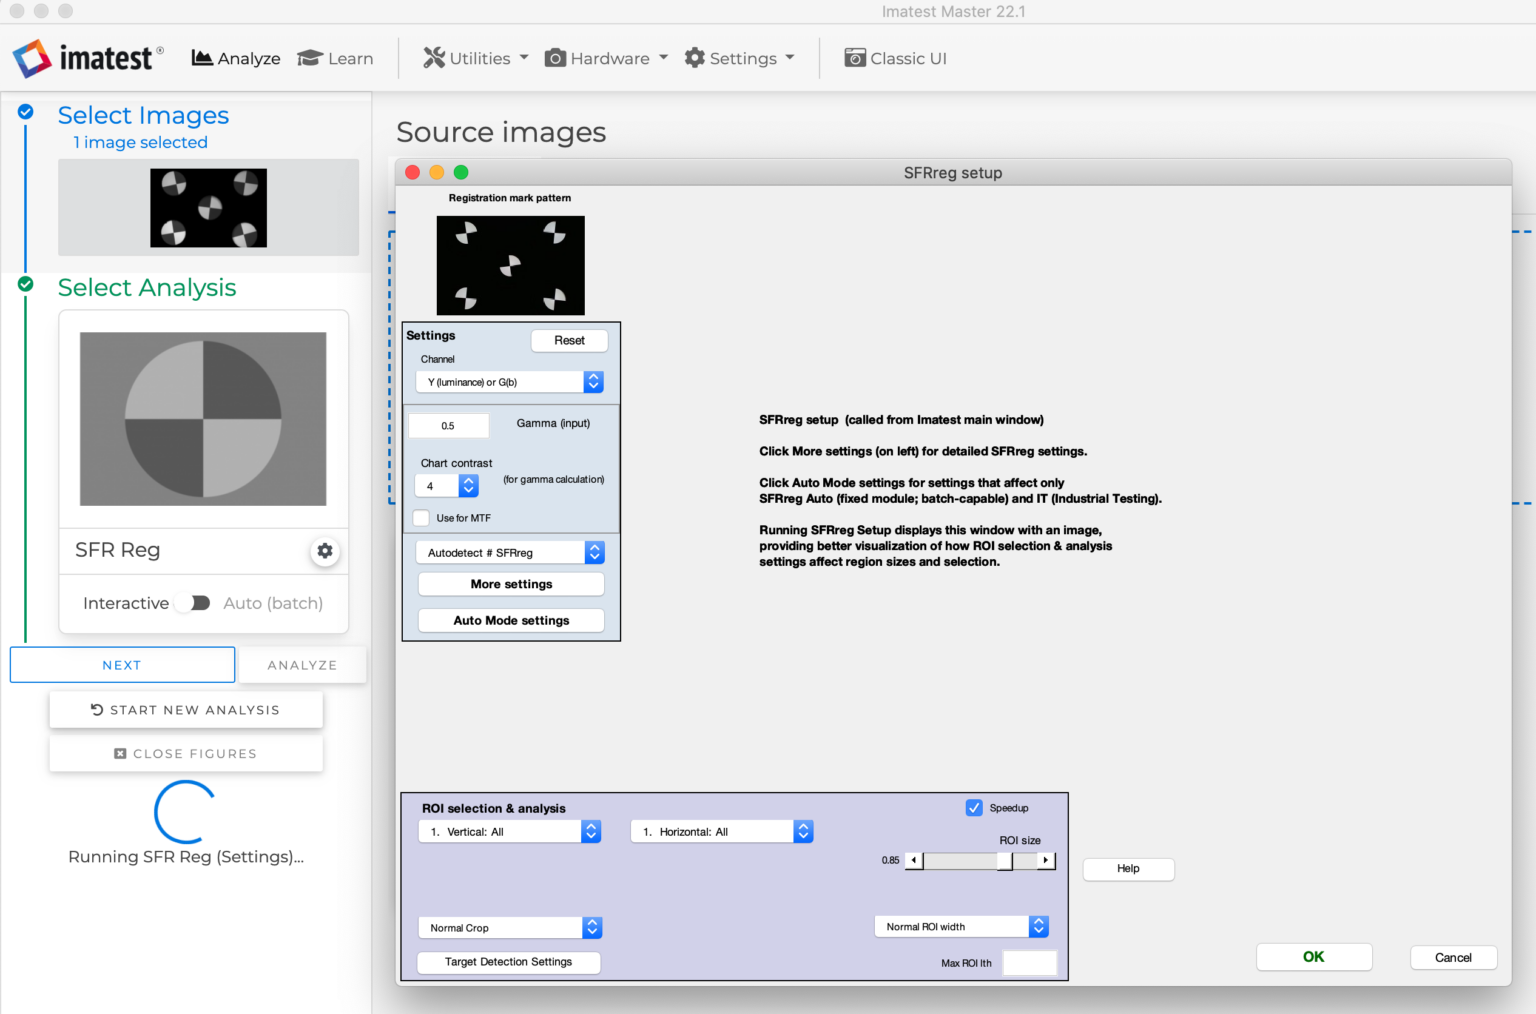Click the Target Detection Settings button
This screenshot has height=1014, width=1536.
[508, 962]
